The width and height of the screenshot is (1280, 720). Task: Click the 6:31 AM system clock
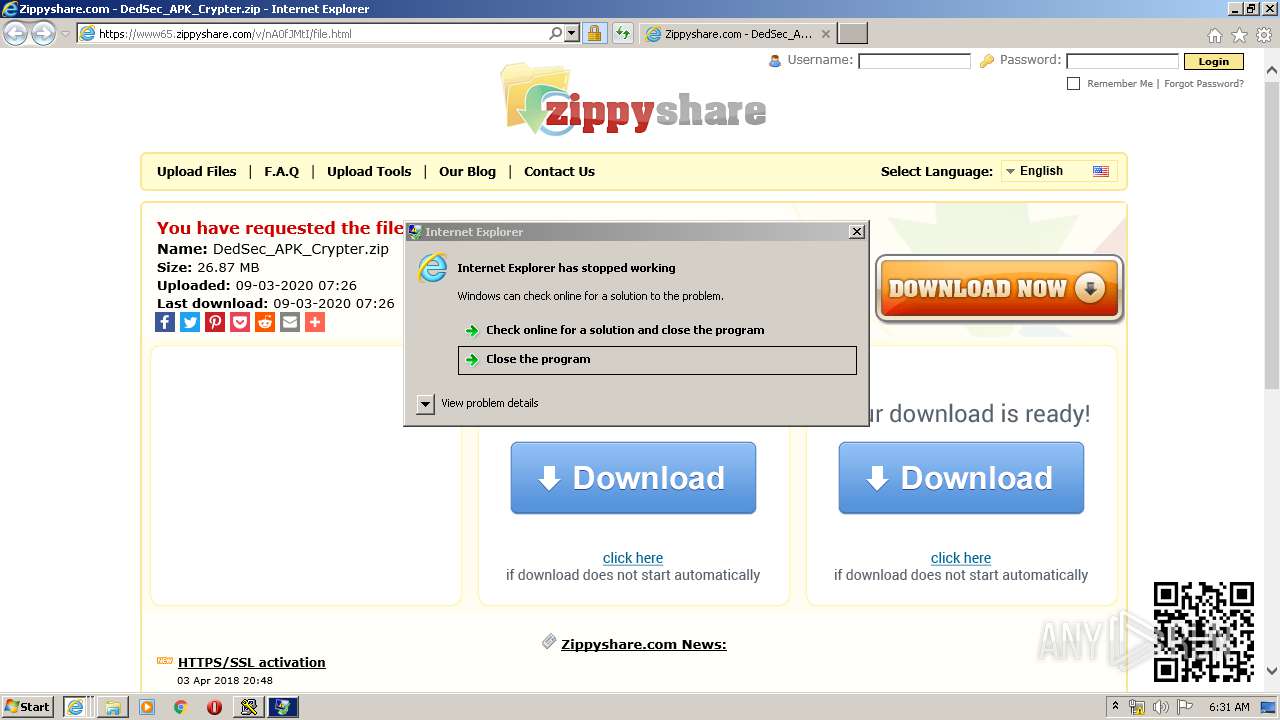(1229, 707)
